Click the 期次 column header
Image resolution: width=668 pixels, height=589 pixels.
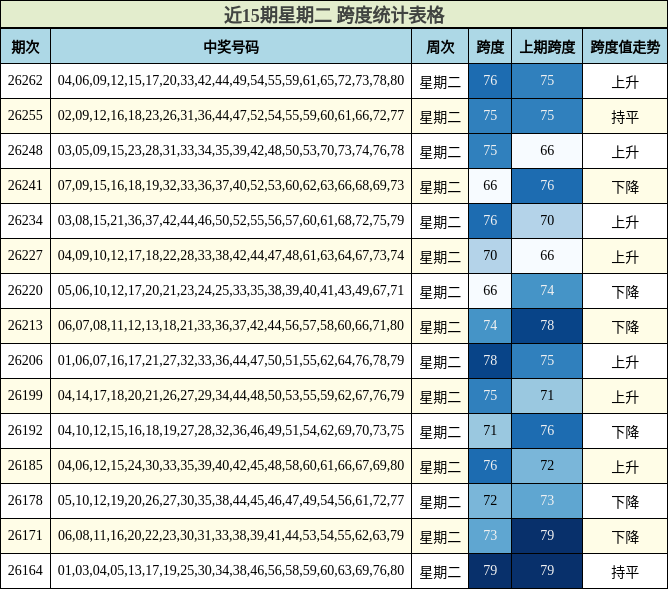coord(25,46)
